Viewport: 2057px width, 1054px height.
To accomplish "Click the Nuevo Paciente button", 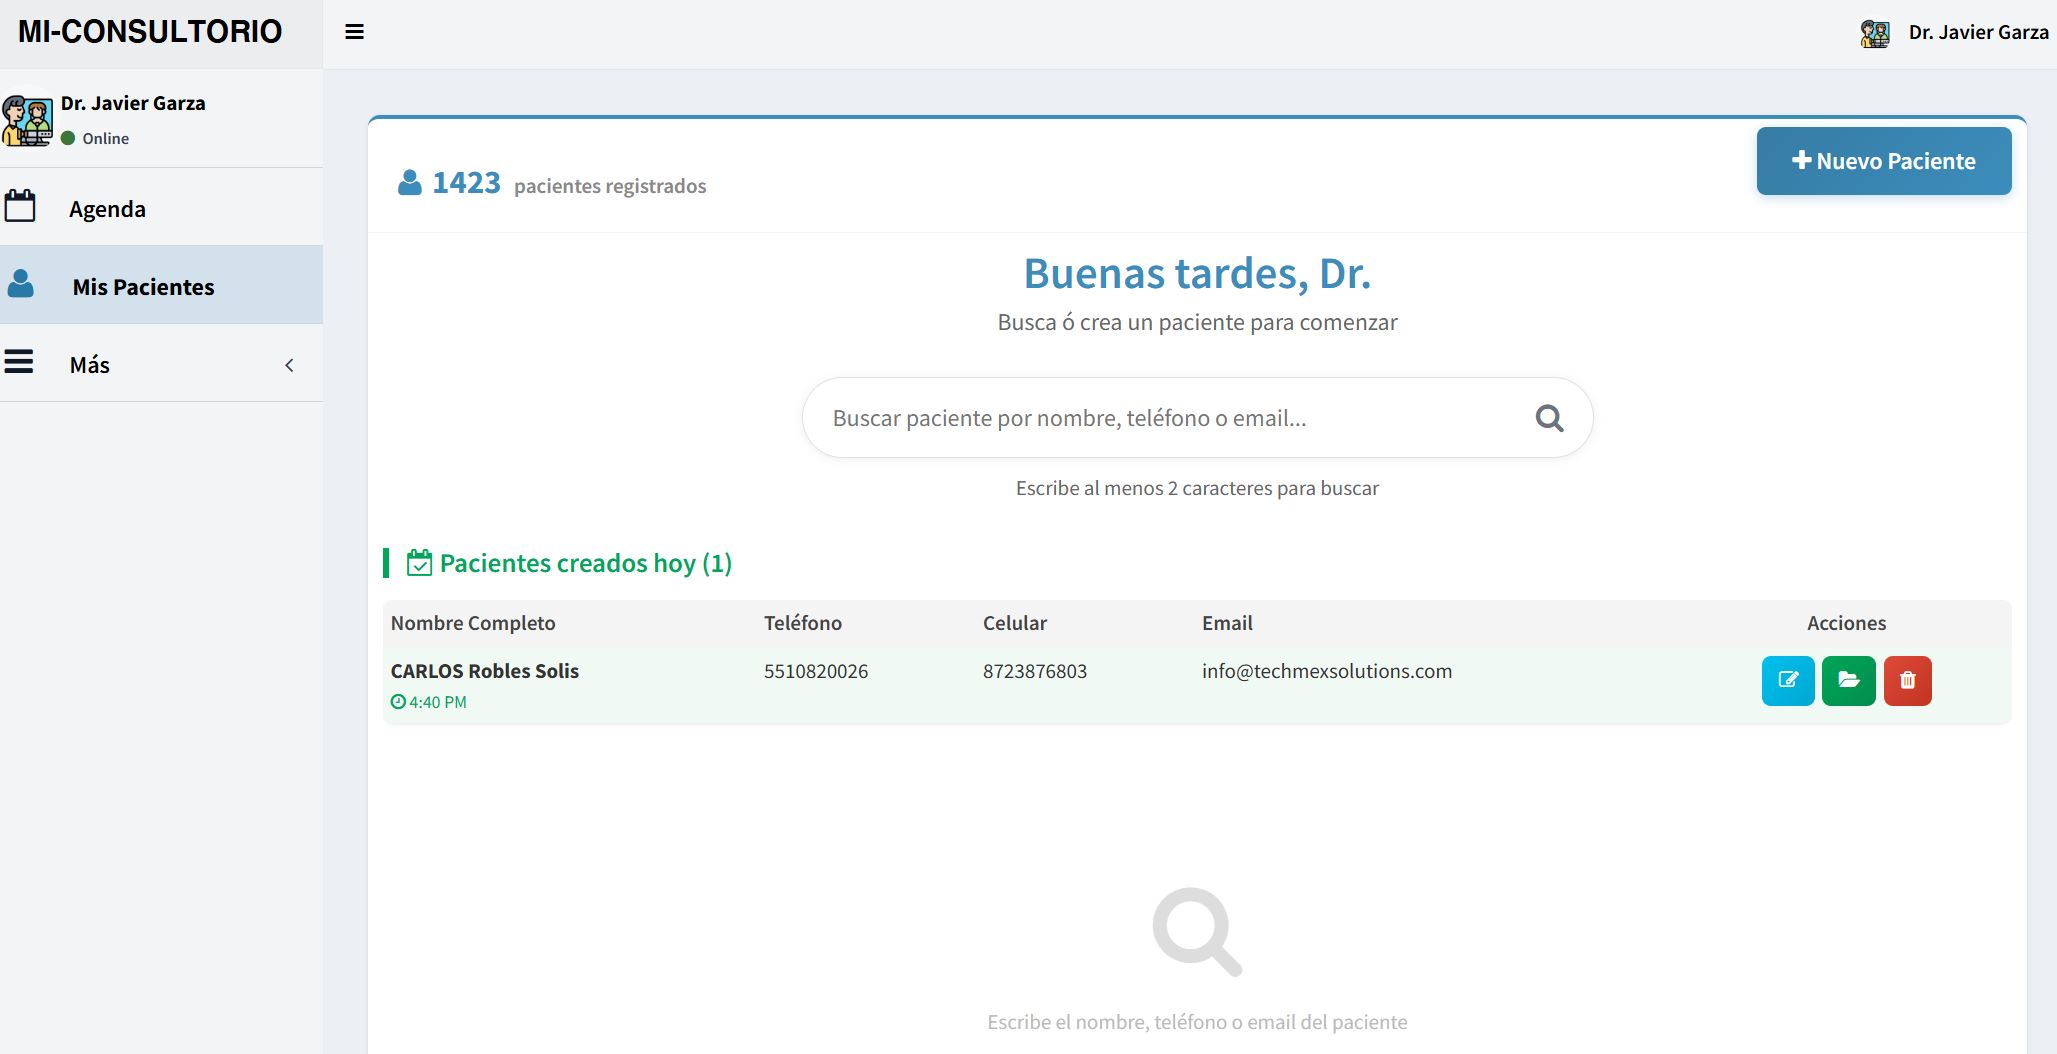I will click(x=1884, y=161).
